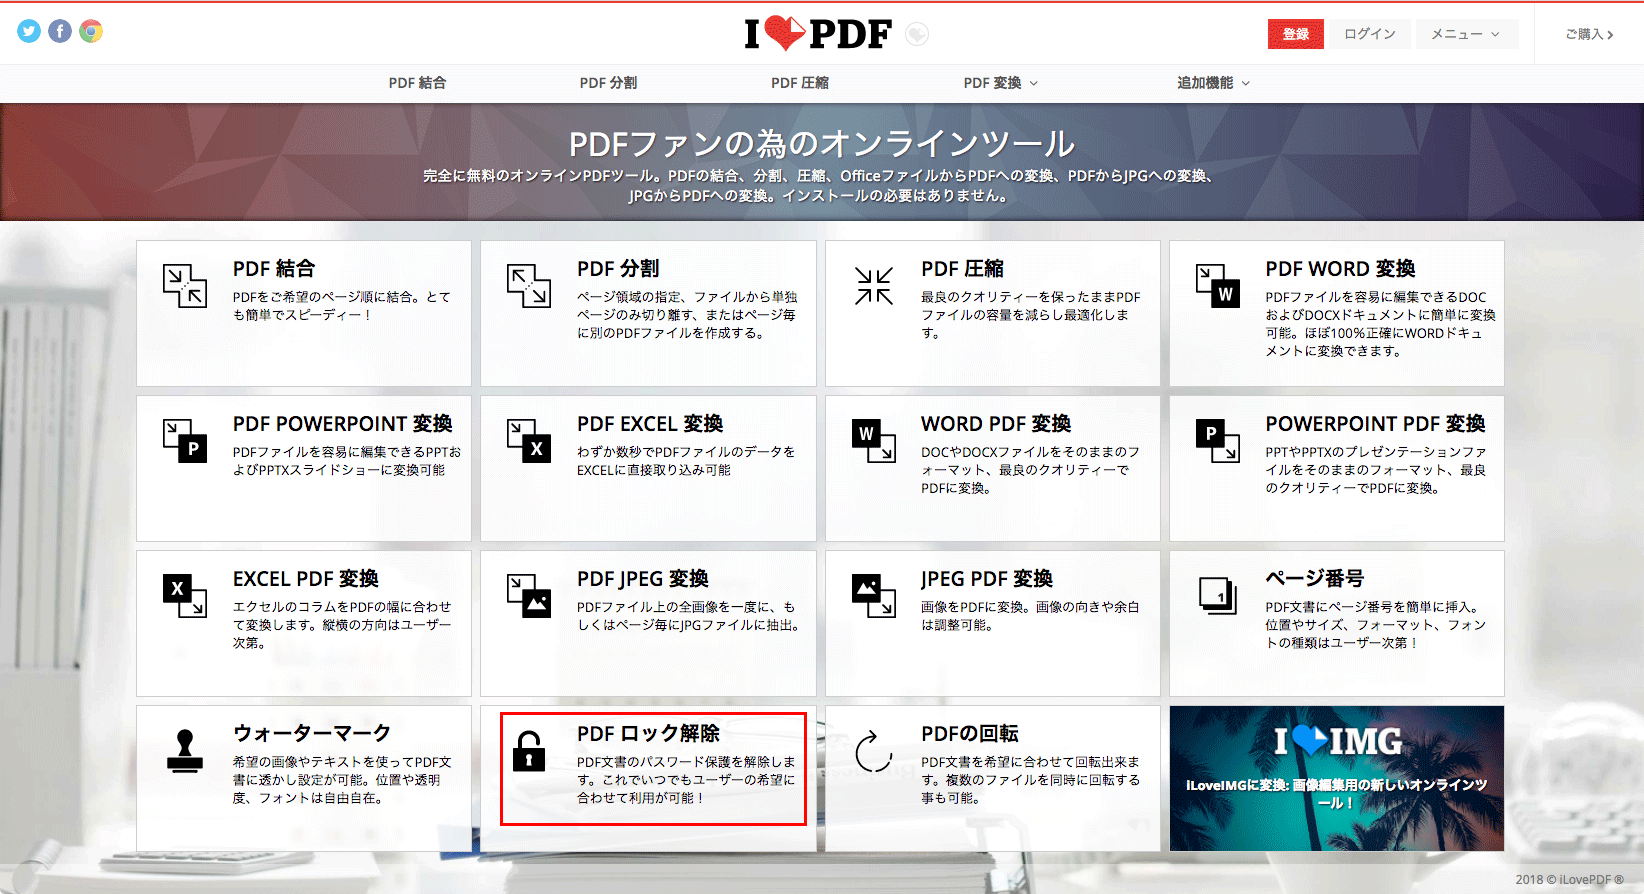
Task: Open the ウォーターマーク title link
Action: 312,734
